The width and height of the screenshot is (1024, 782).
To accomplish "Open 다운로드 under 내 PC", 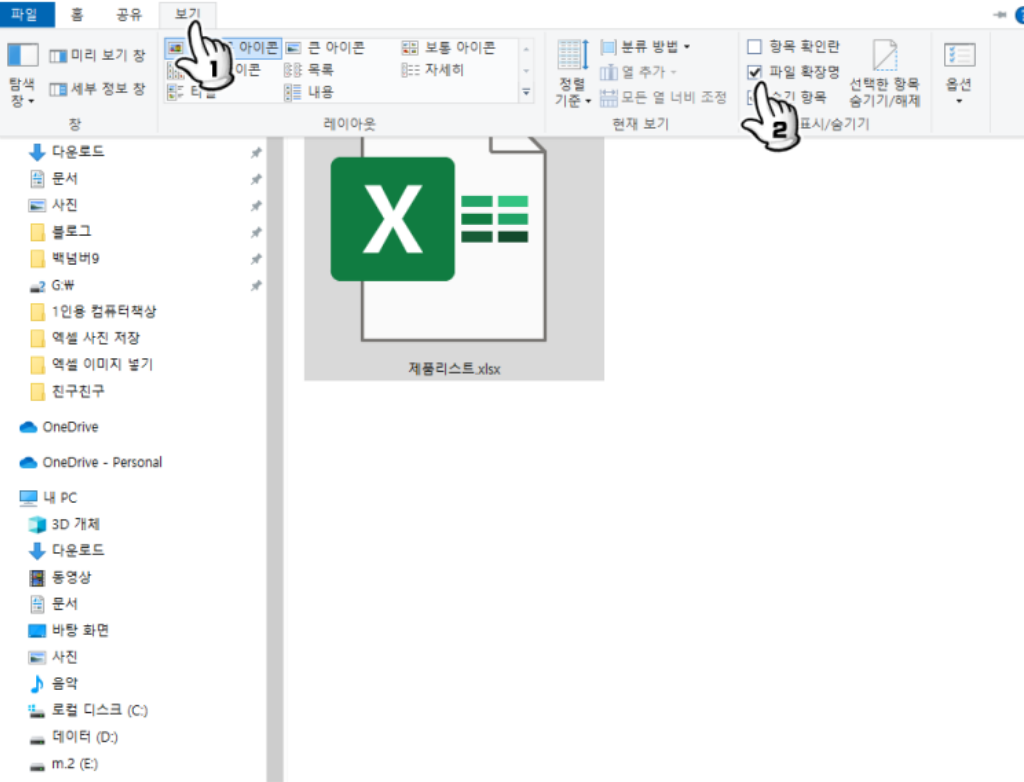I will 66,551.
